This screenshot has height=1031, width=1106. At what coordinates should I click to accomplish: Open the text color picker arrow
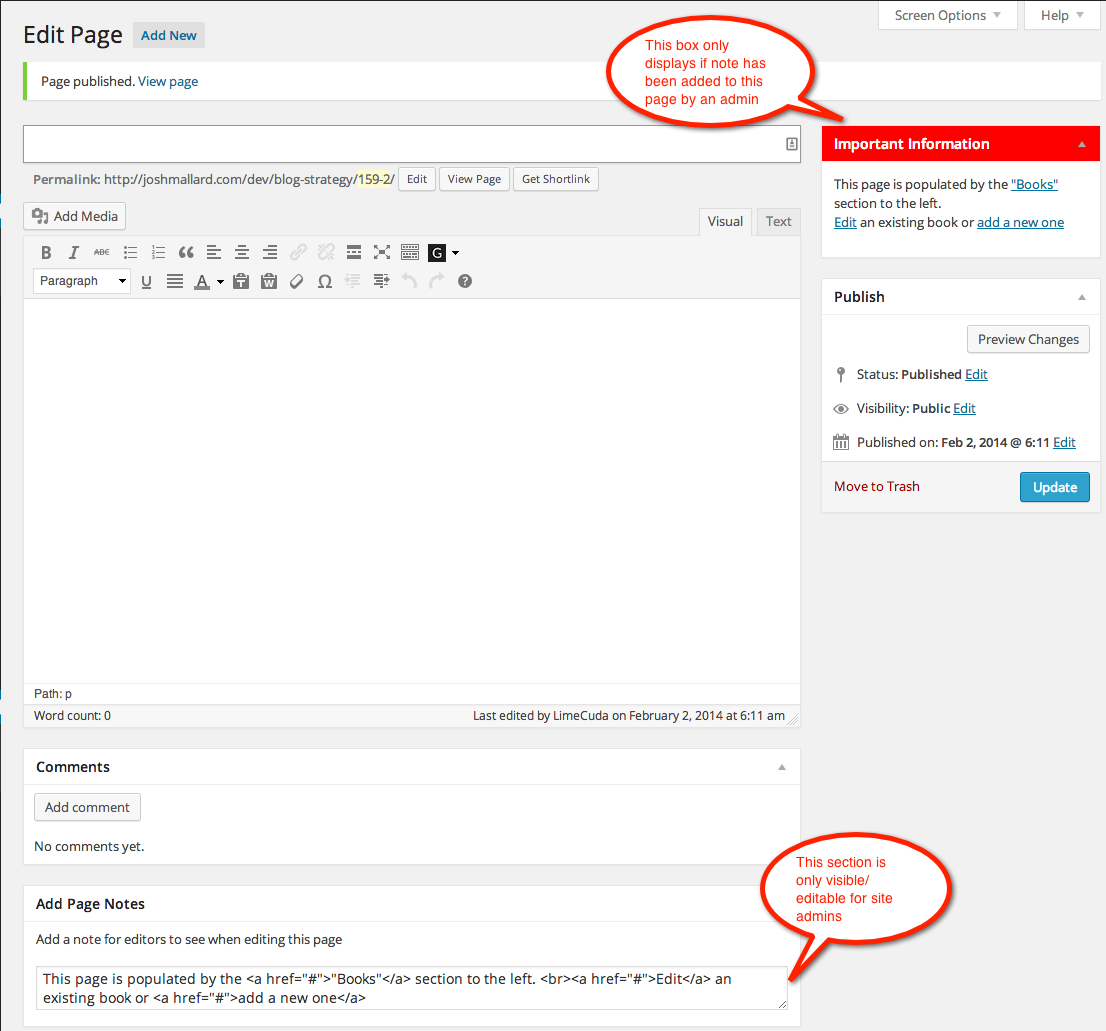point(220,281)
